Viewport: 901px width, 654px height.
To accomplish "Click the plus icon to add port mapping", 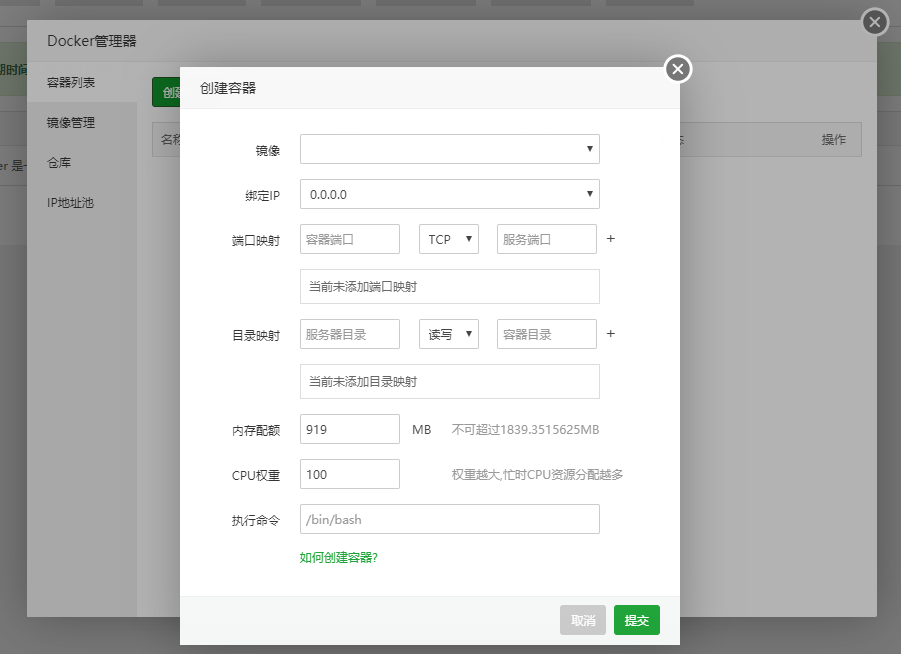I will 611,240.
